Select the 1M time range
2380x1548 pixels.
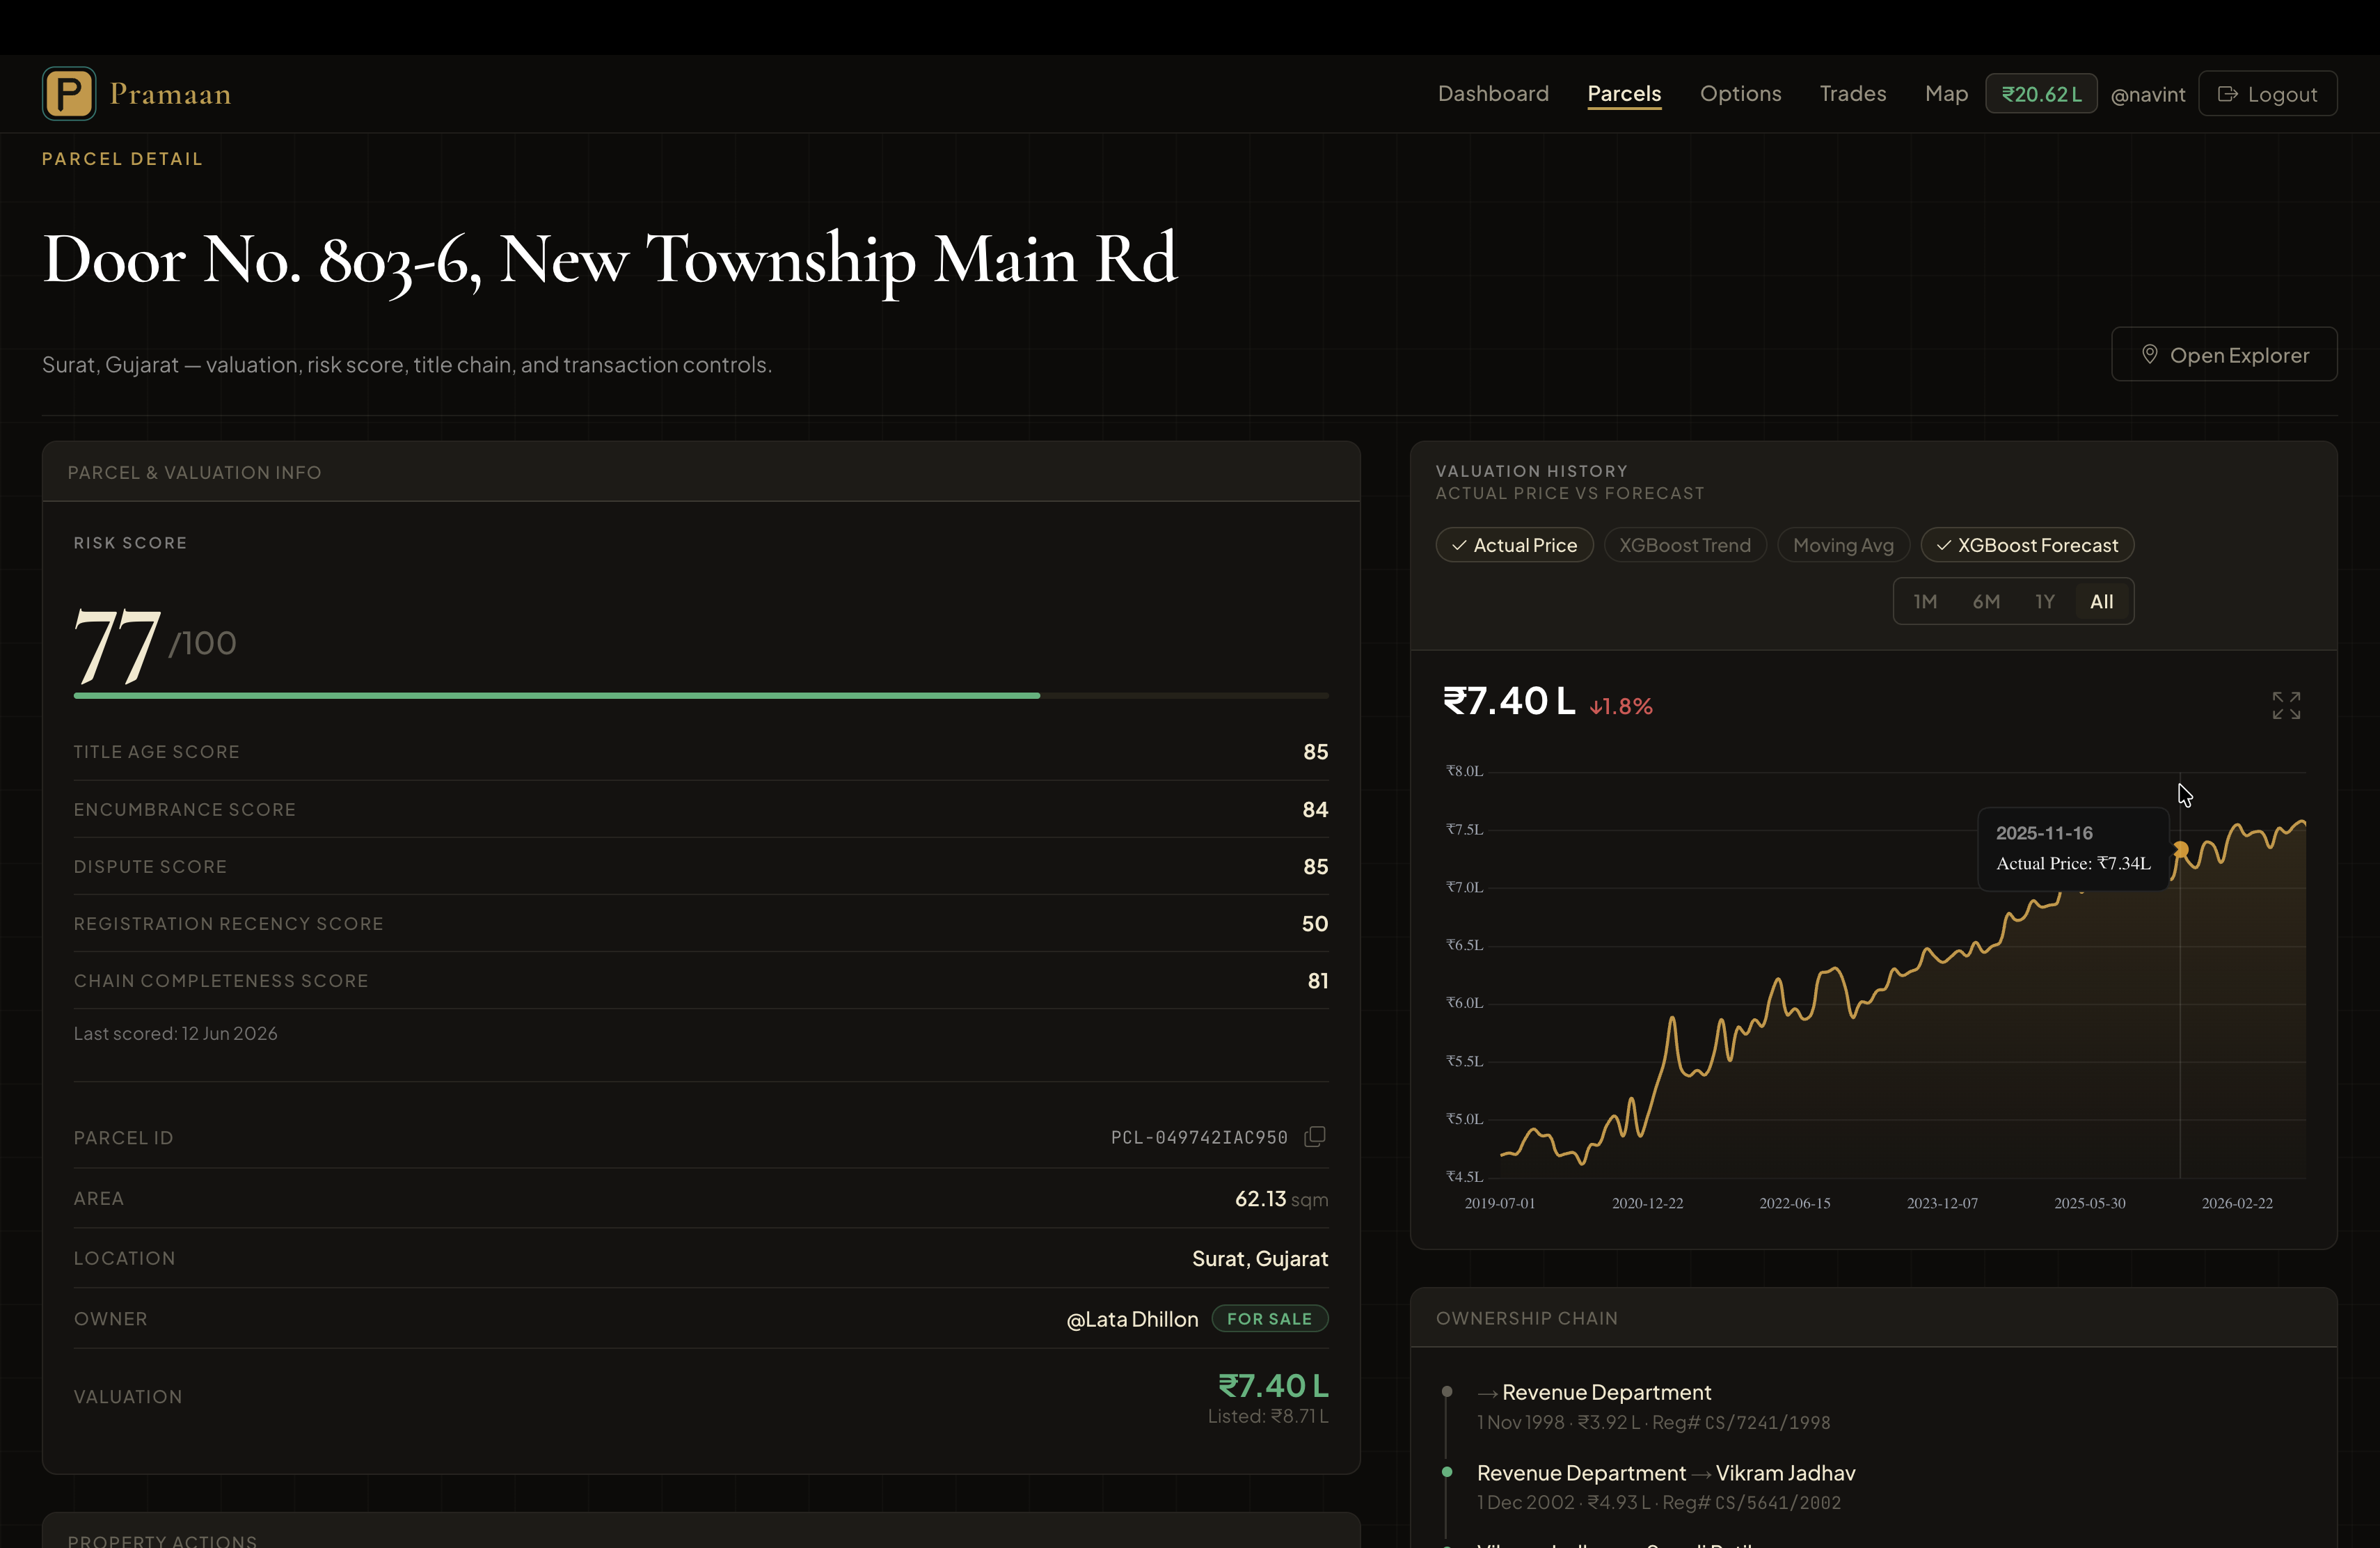click(x=1925, y=602)
